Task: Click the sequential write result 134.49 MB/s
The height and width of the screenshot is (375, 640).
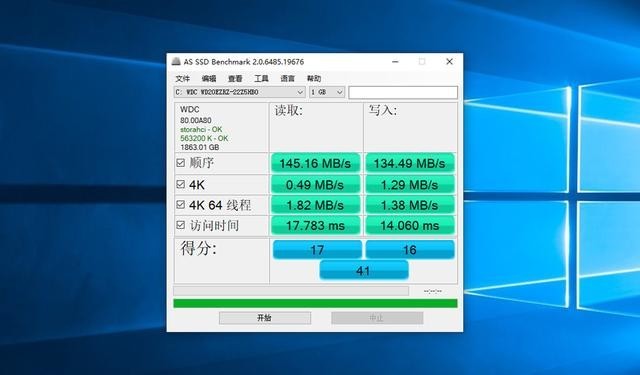Action: [x=409, y=163]
